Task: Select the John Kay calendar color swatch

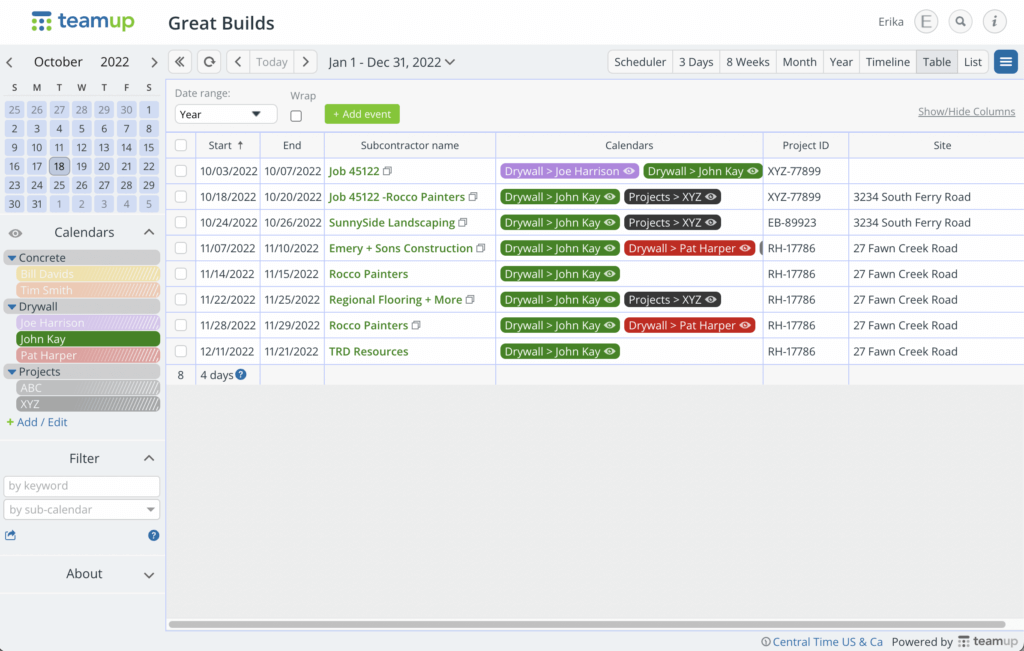Action: (87, 339)
